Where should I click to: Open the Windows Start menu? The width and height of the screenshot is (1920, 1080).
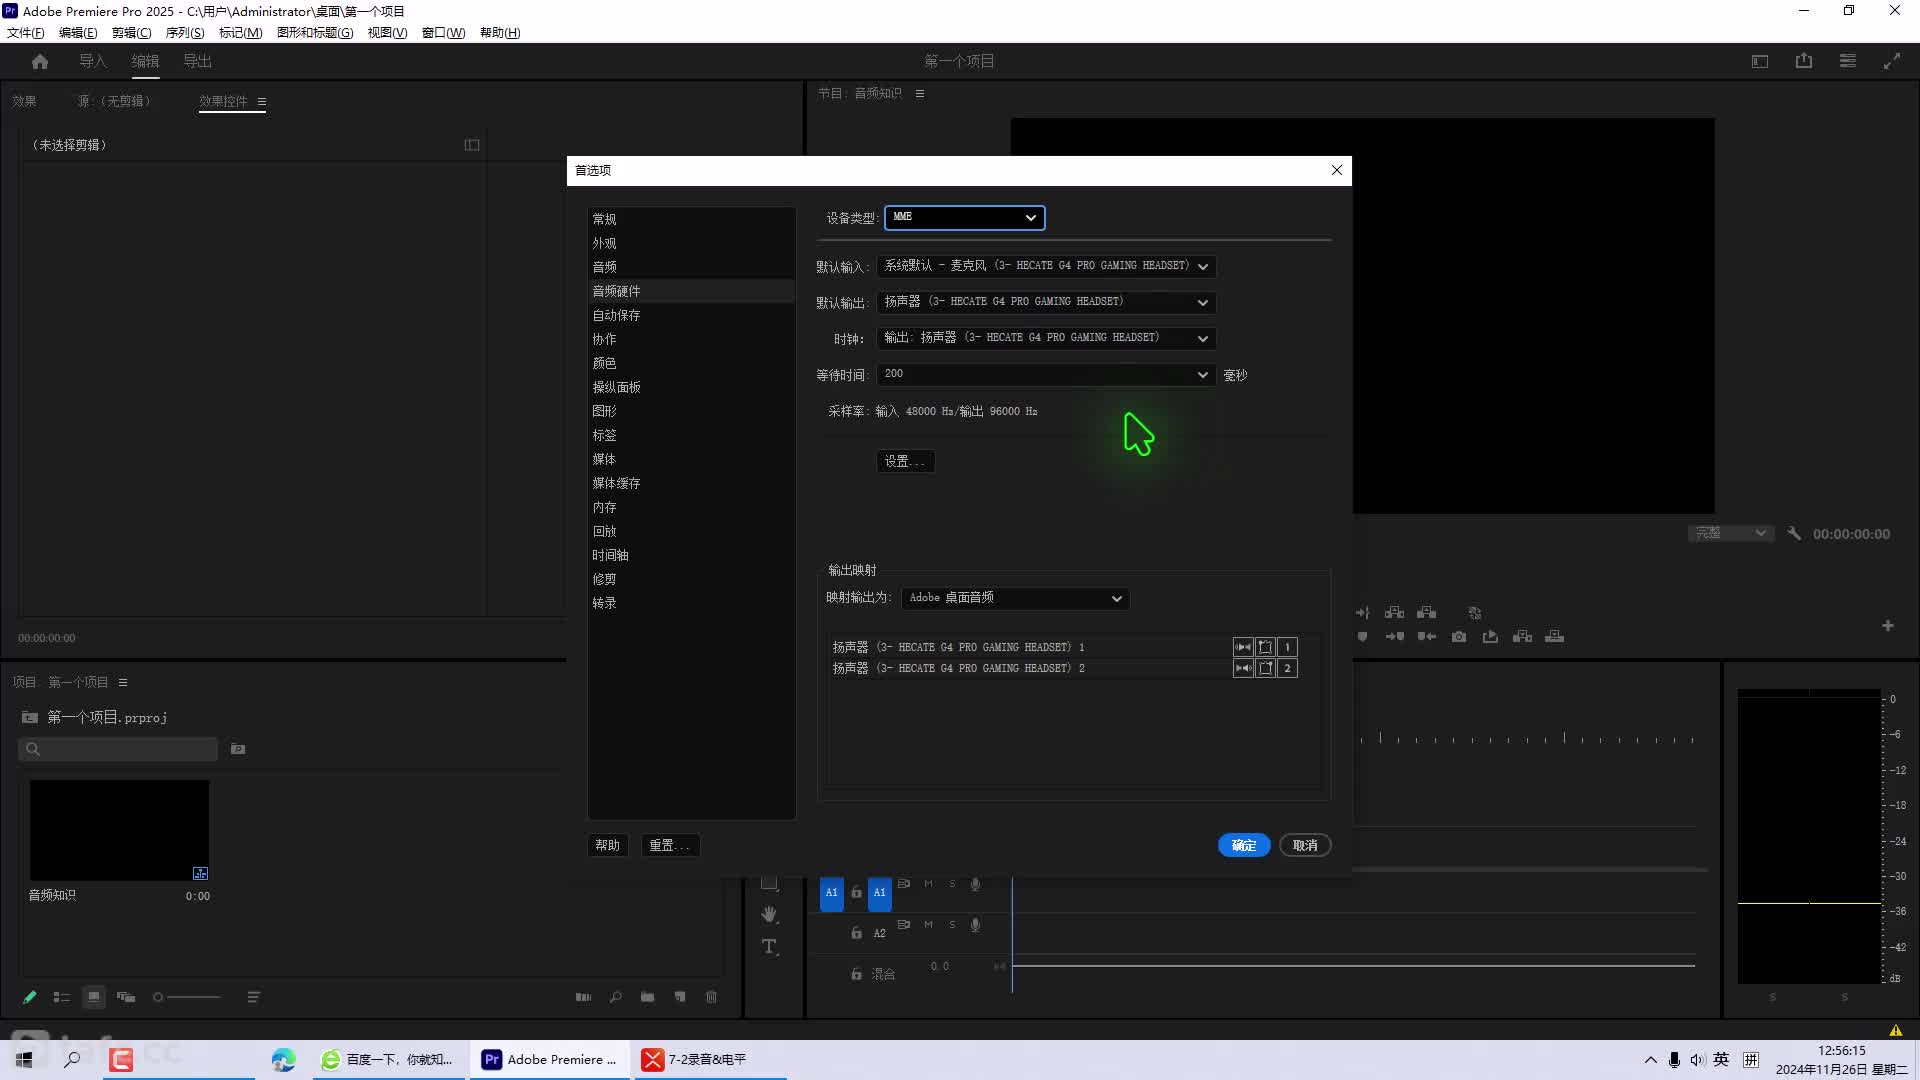coord(24,1059)
